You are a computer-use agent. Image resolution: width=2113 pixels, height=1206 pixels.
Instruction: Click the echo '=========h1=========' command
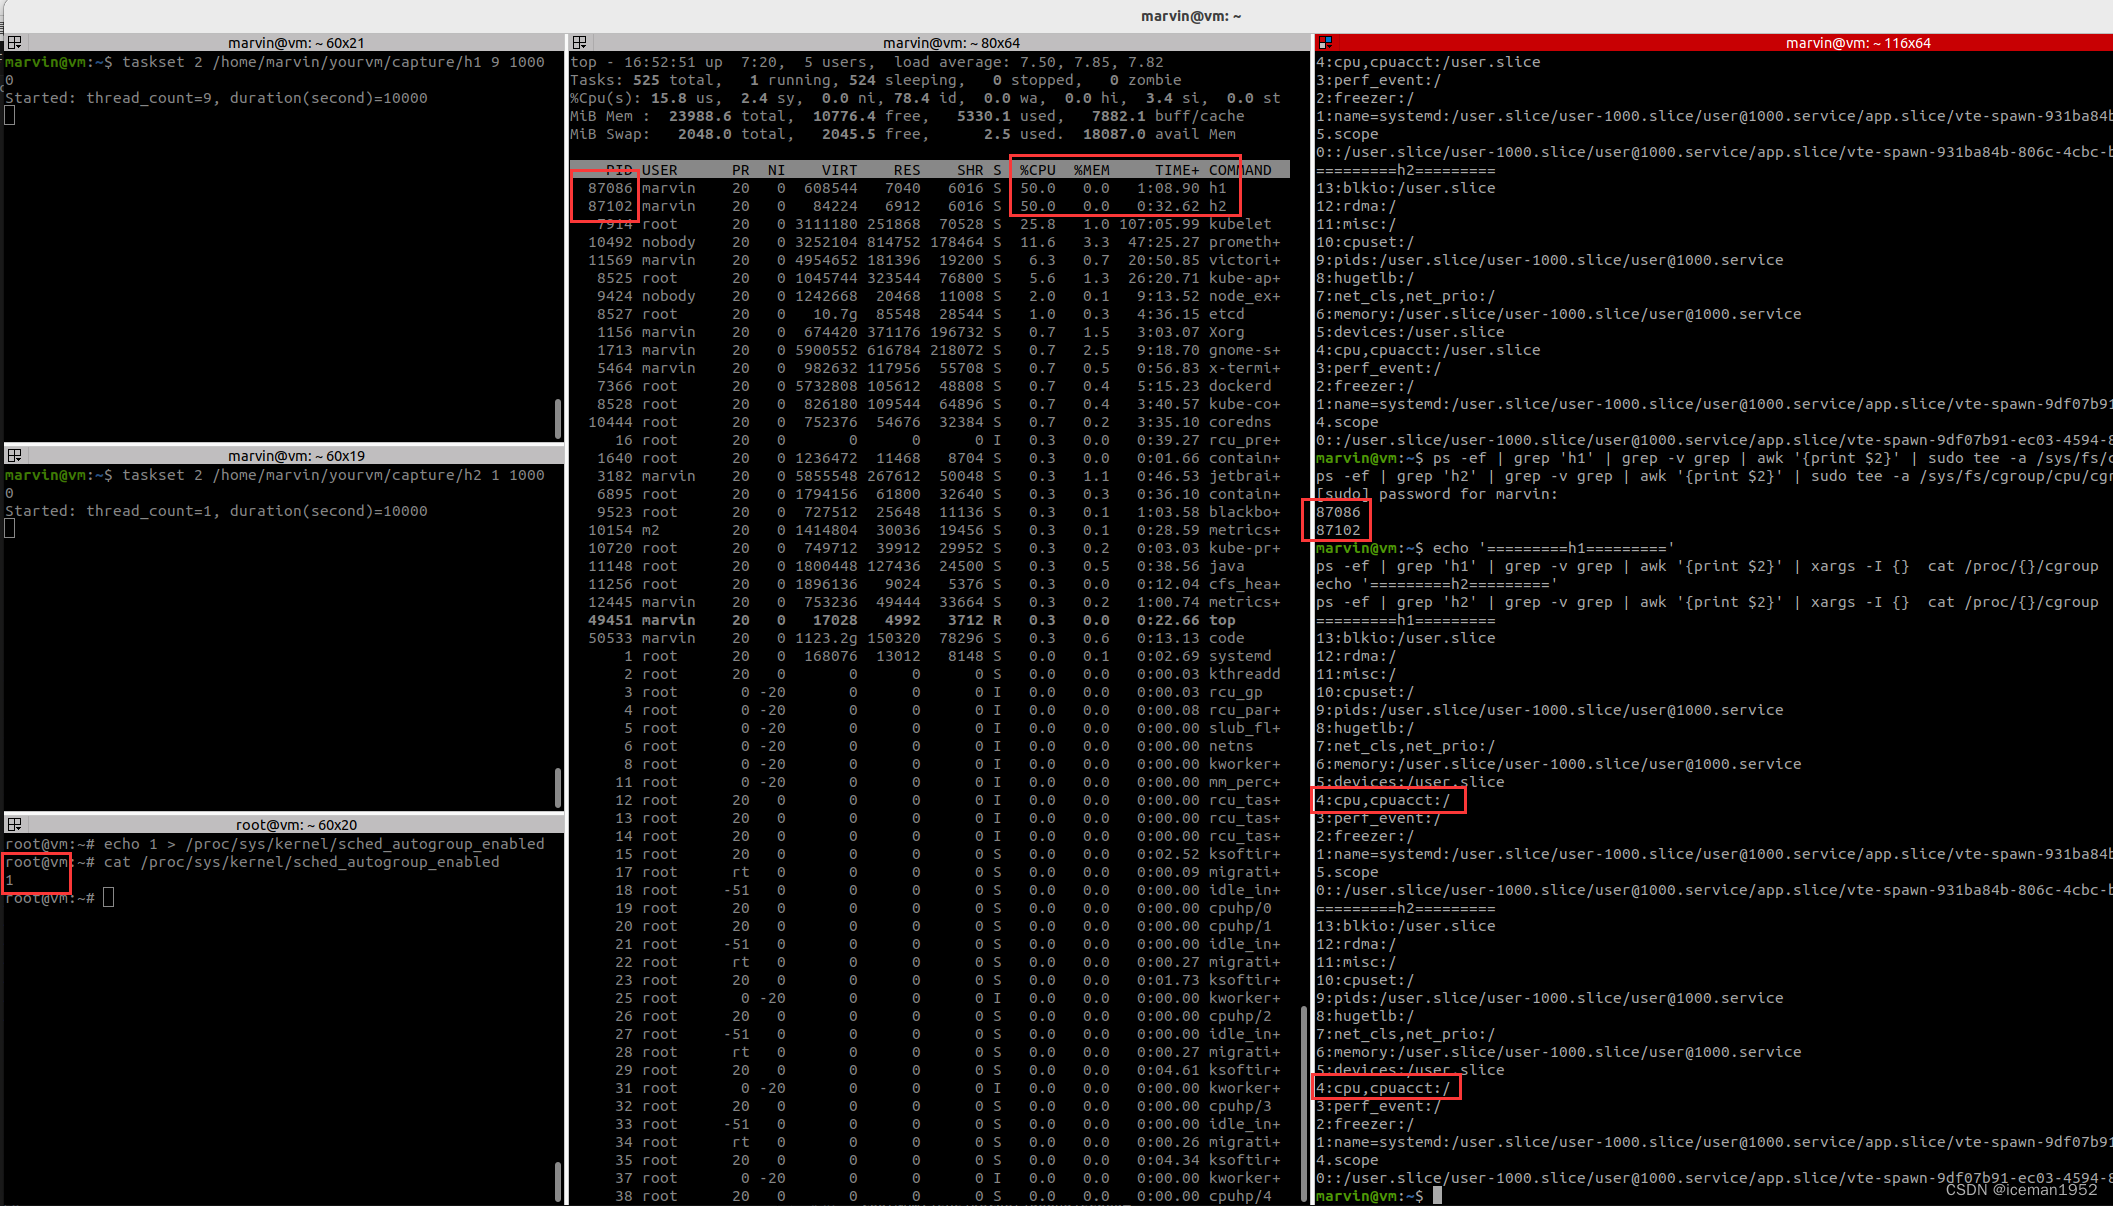pyautogui.click(x=1552, y=548)
